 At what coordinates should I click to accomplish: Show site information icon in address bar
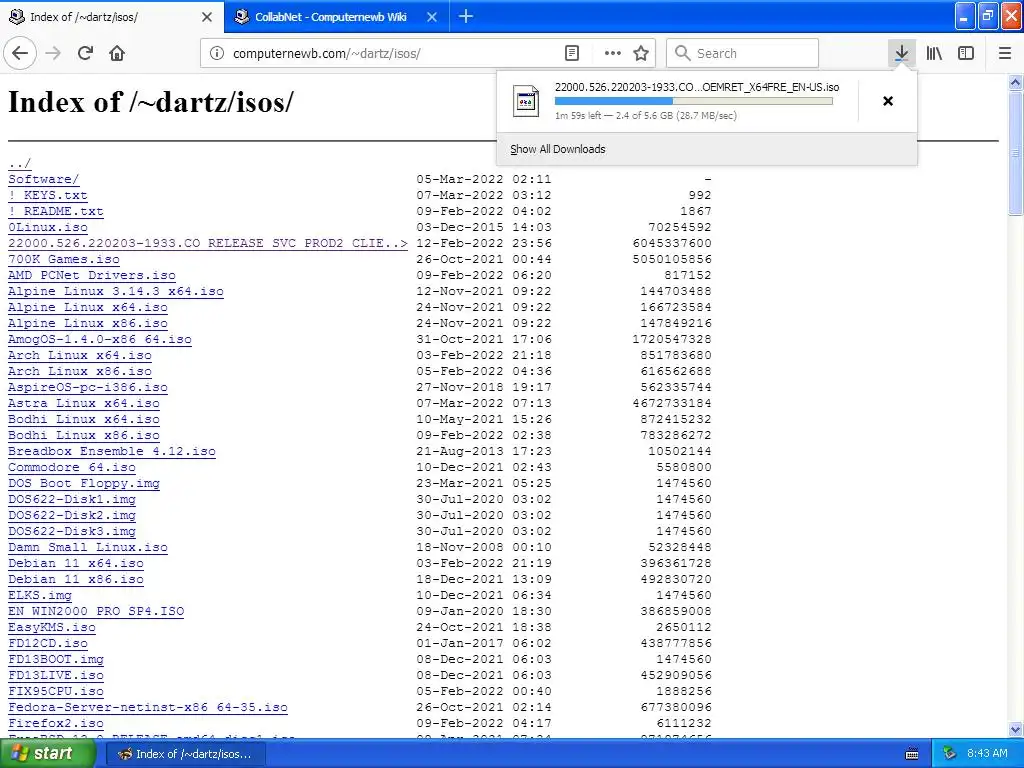[217, 54]
